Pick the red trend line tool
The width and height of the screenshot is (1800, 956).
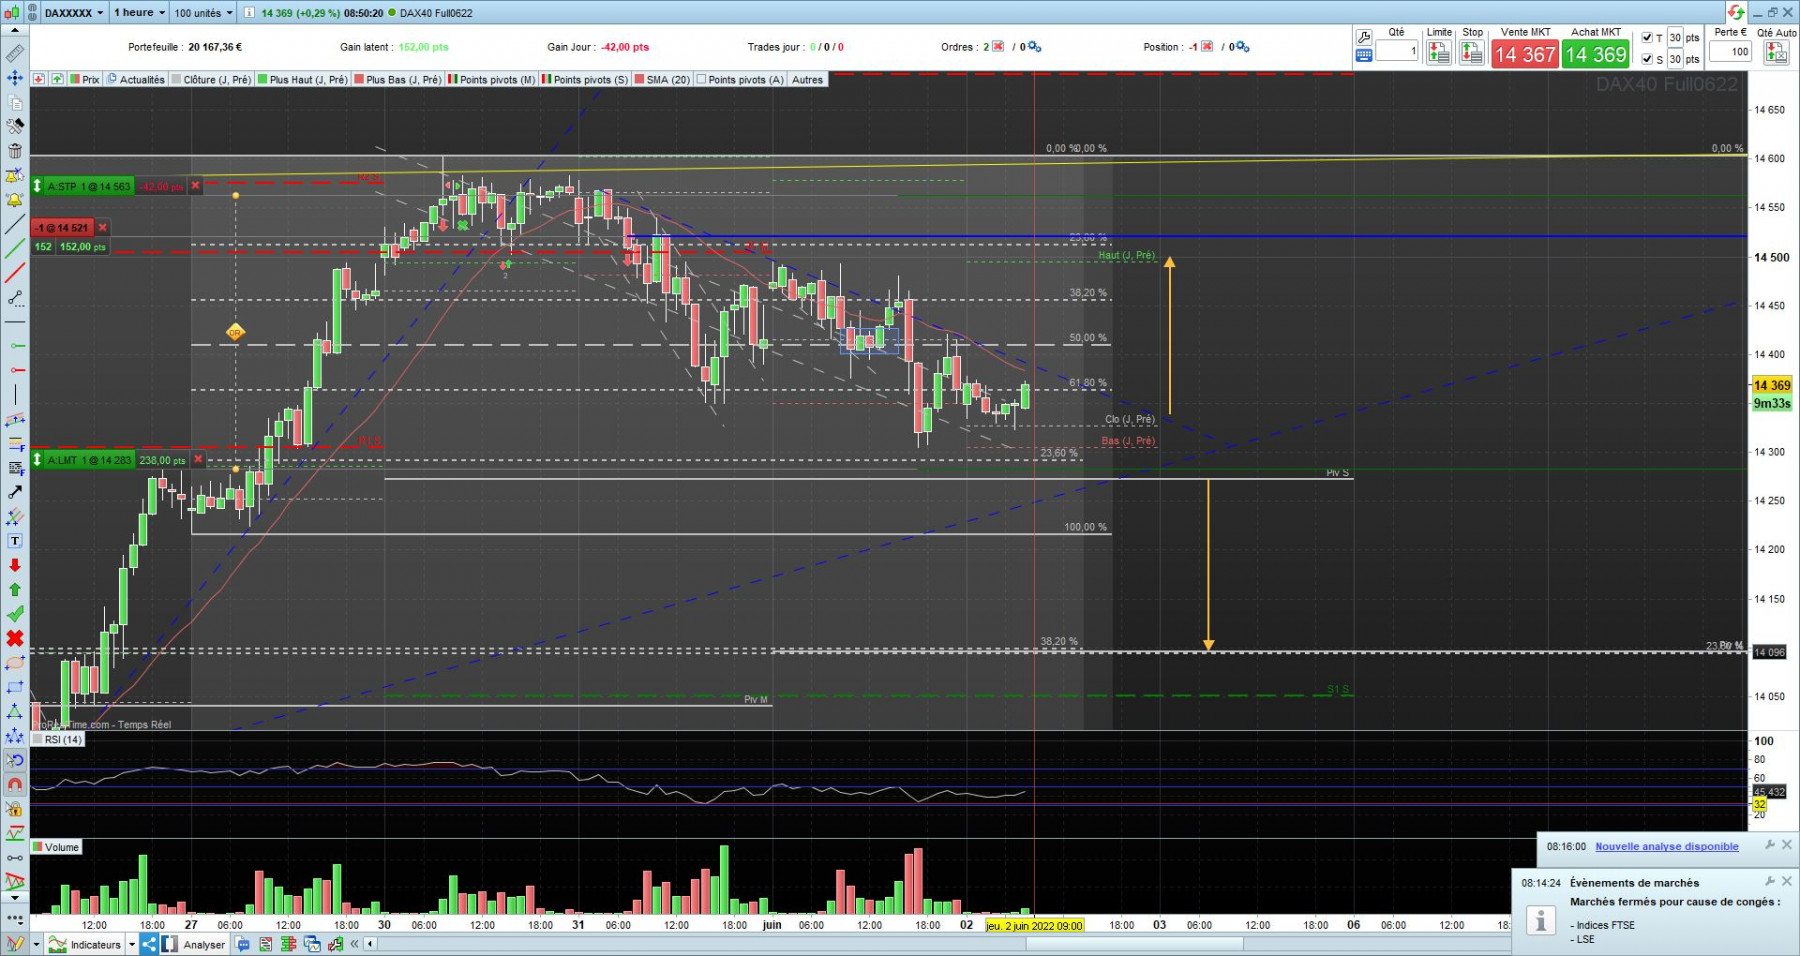(x=15, y=273)
